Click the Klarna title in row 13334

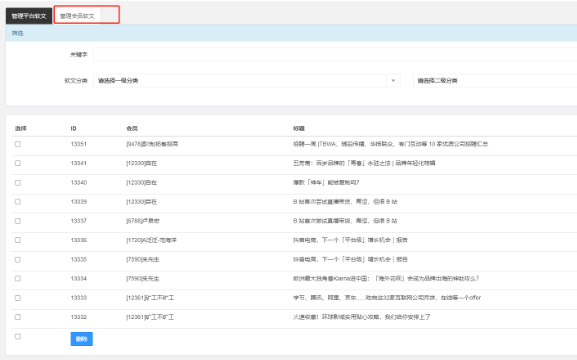(x=386, y=279)
